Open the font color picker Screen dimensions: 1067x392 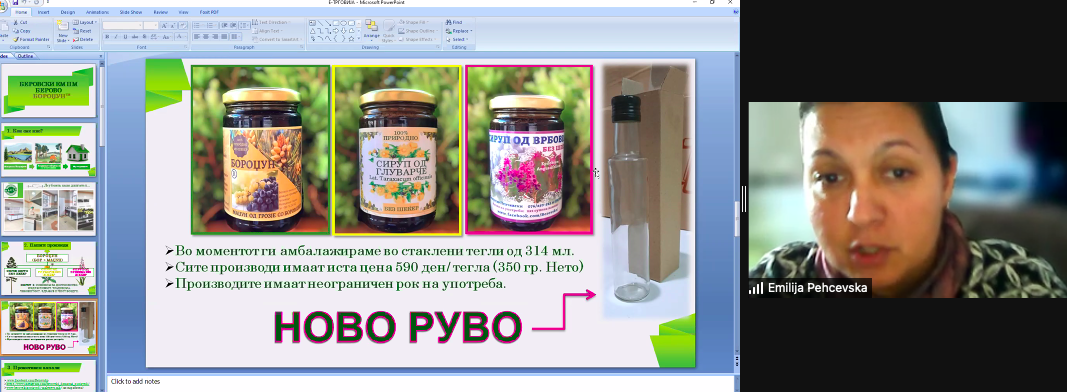(180, 36)
